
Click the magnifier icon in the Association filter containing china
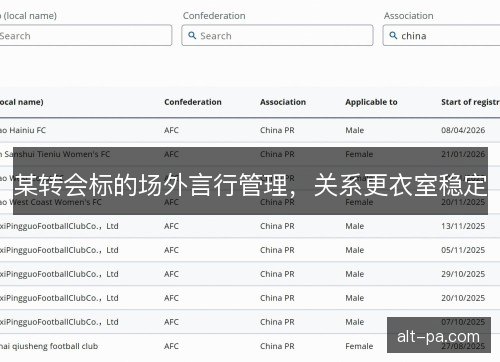pos(393,35)
